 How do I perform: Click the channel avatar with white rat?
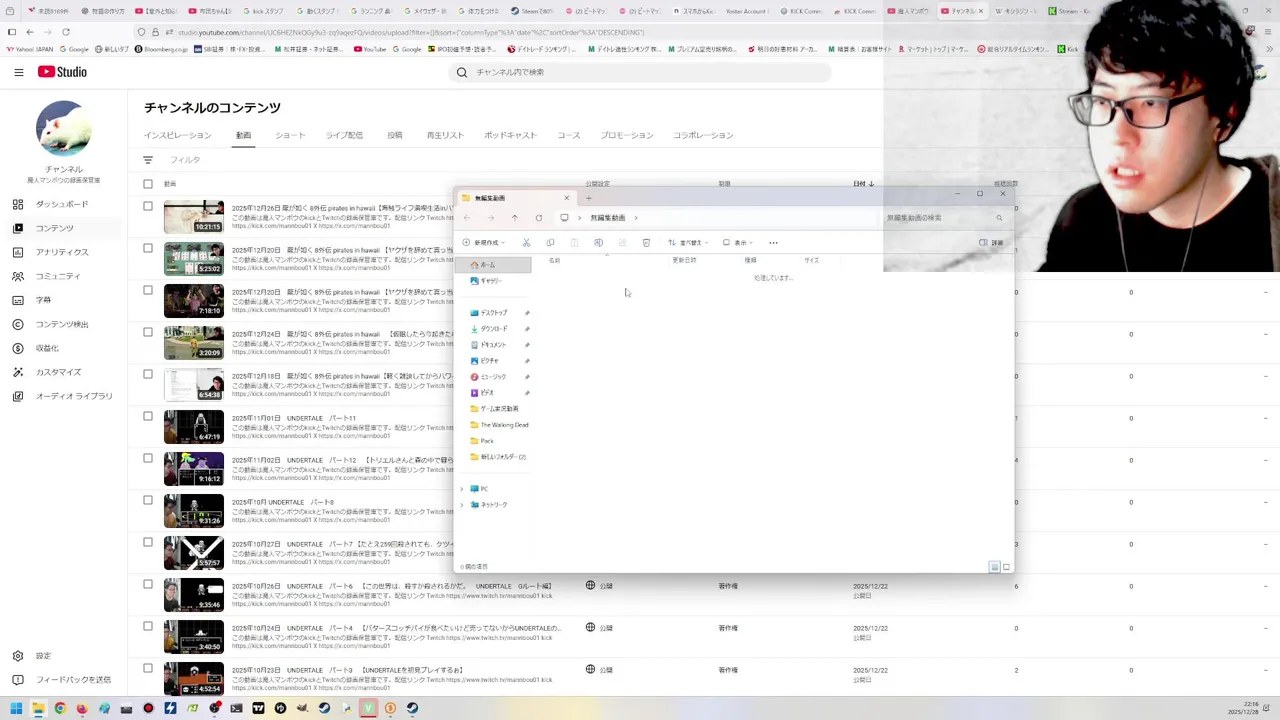click(64, 128)
